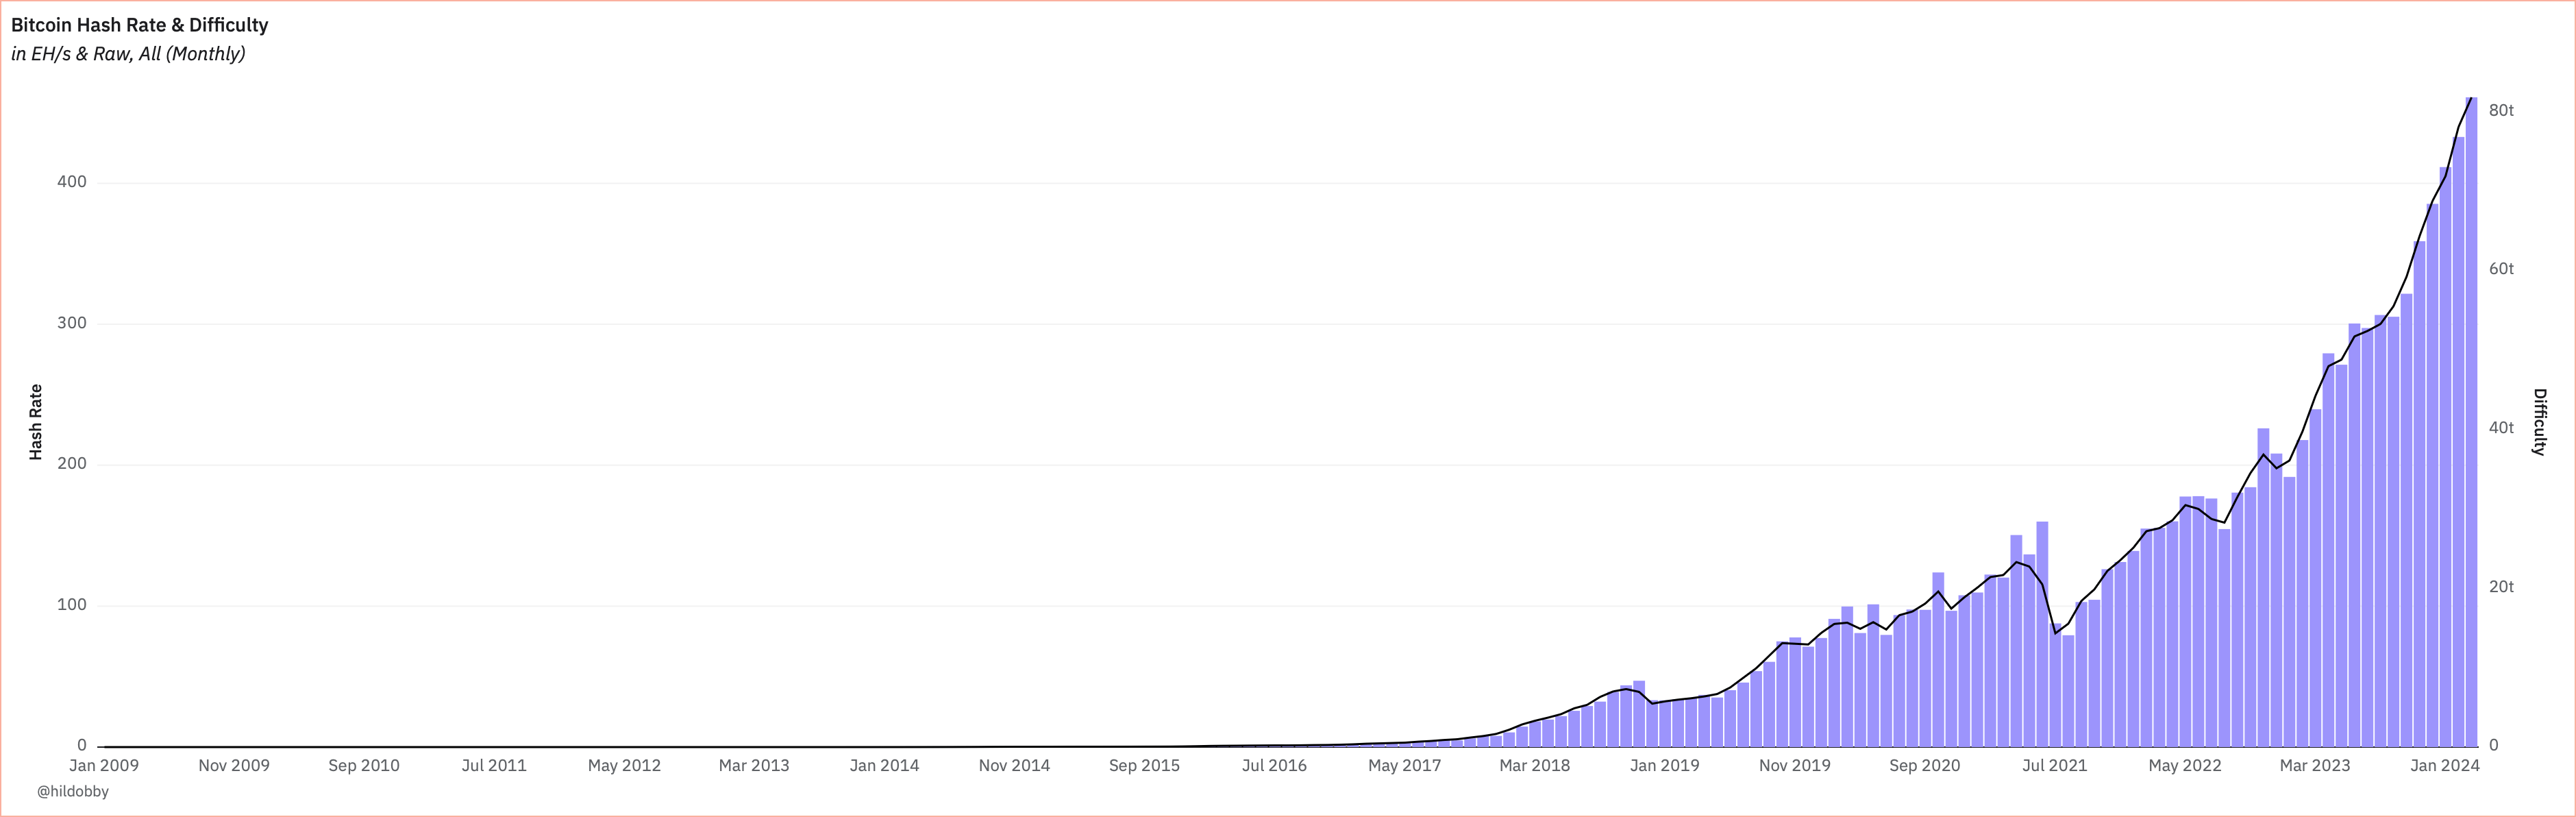Click the Jan 2009 x-axis label

(x=104, y=766)
